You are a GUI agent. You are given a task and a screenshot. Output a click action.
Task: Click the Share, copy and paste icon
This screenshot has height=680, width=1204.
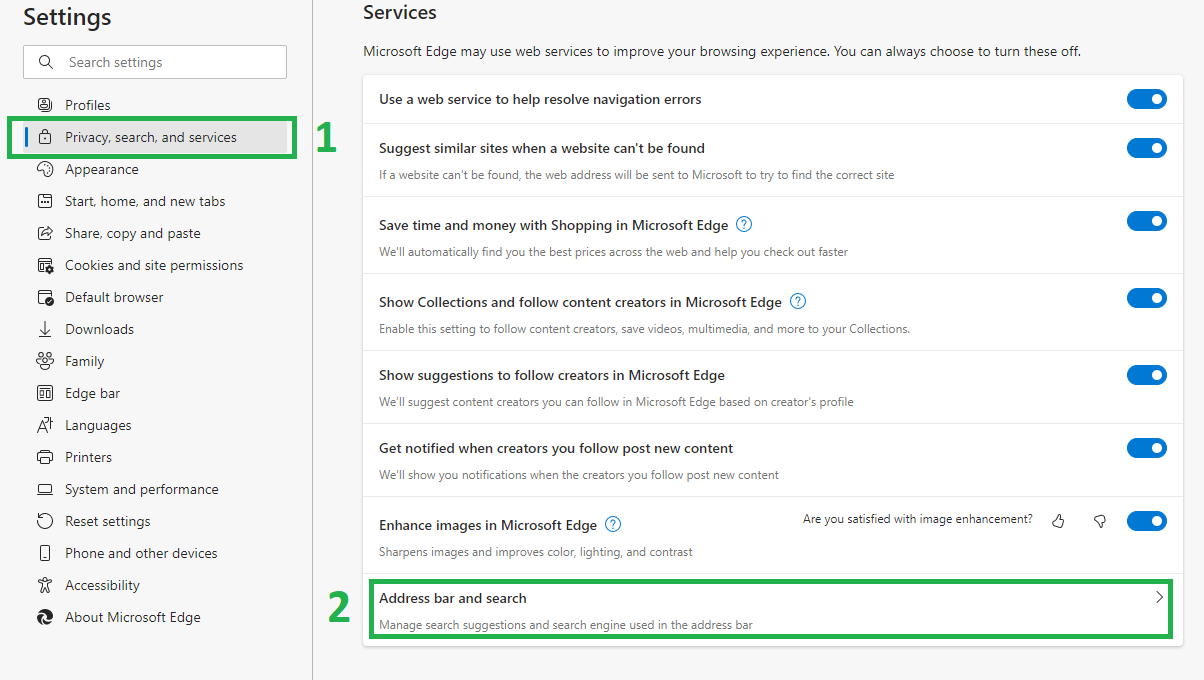click(45, 233)
